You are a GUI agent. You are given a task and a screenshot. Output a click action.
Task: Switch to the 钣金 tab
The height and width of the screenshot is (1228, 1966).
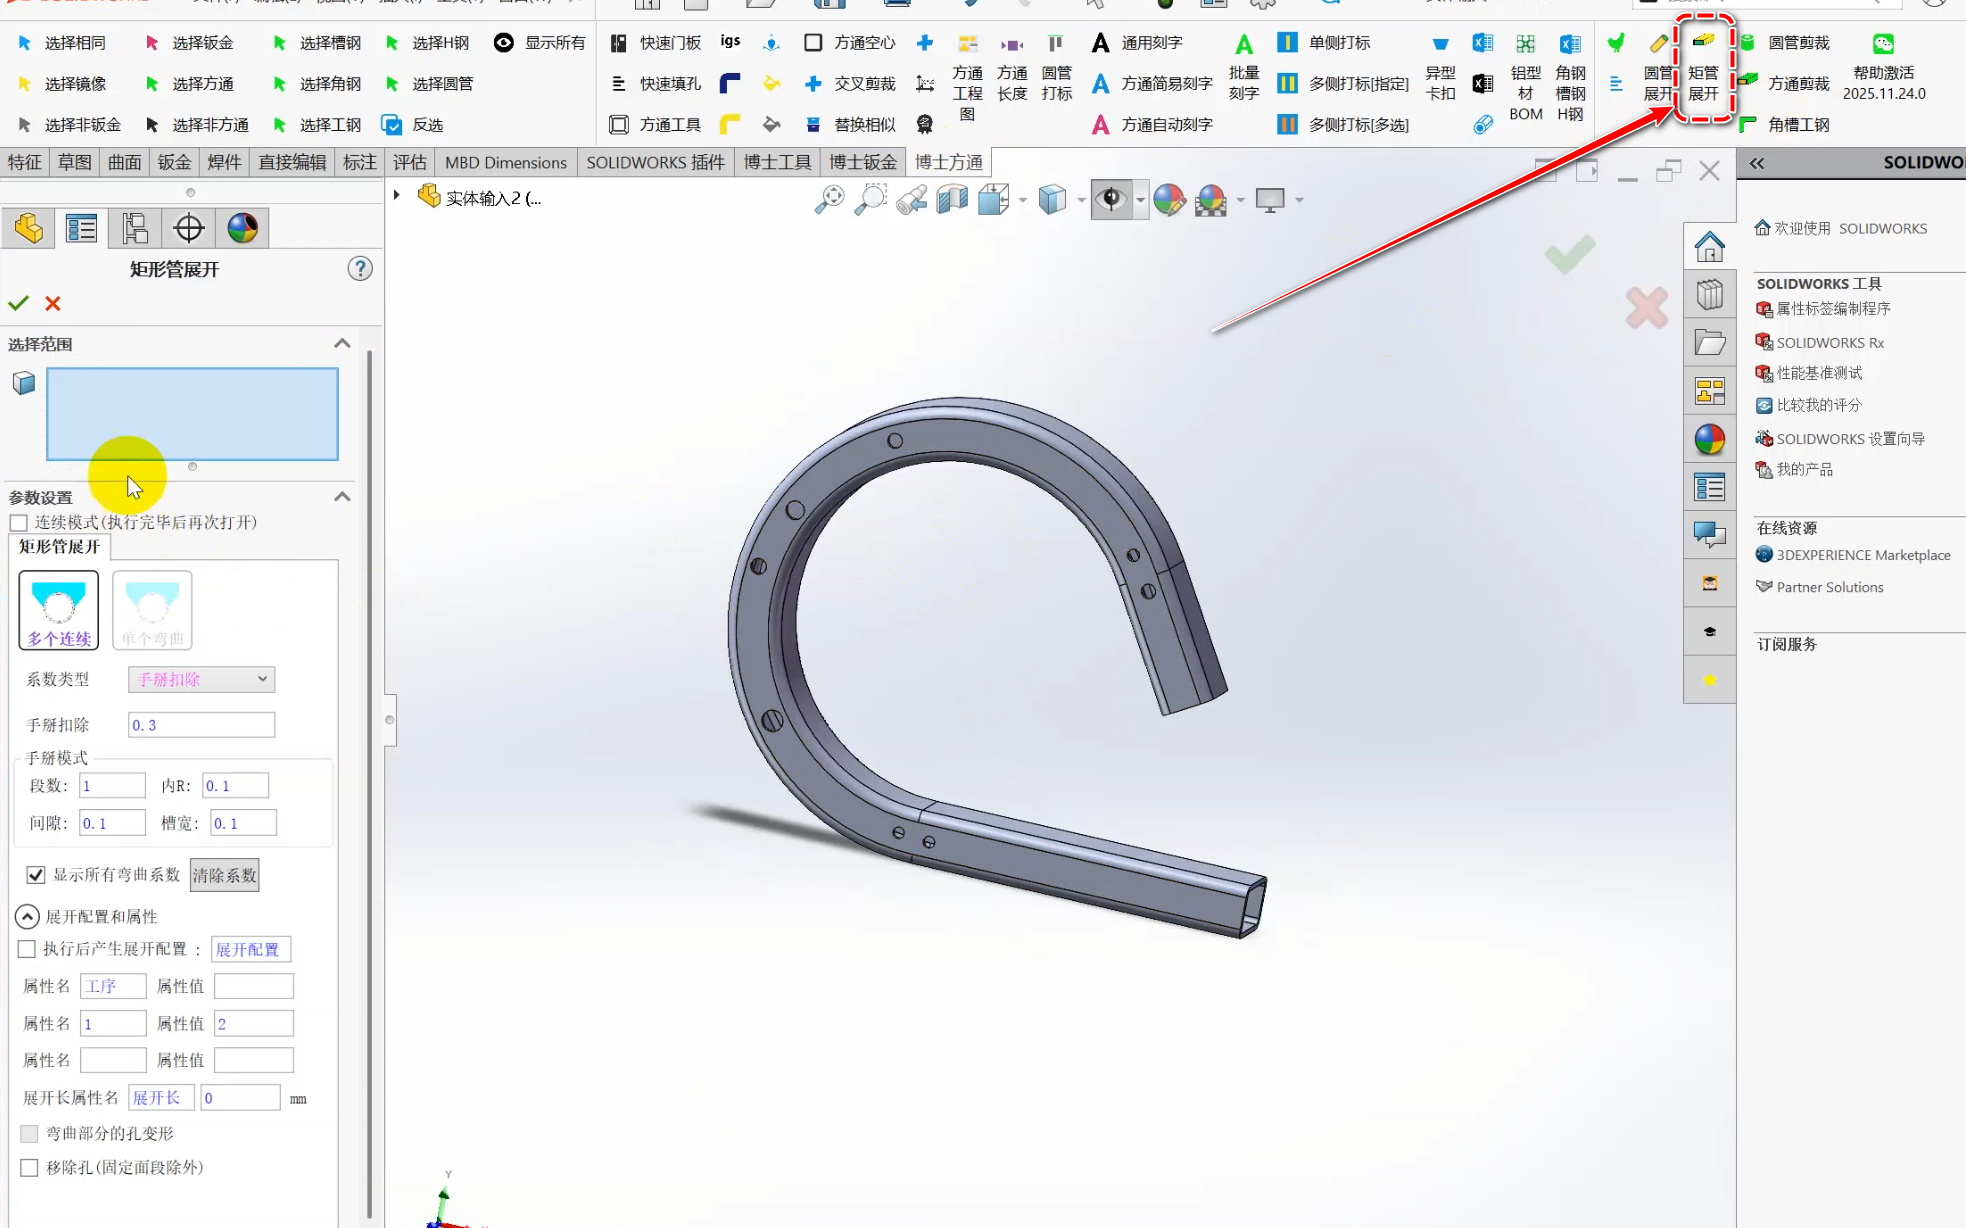tap(174, 162)
